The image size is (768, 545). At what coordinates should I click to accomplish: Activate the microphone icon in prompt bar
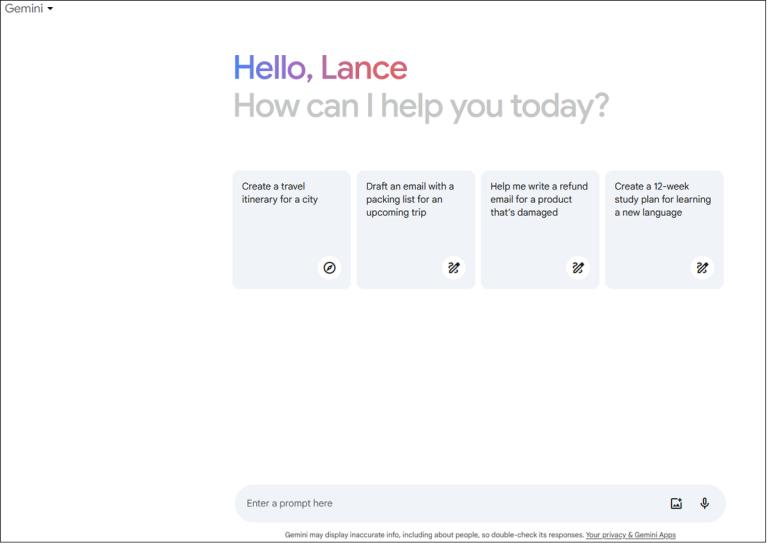tap(704, 503)
